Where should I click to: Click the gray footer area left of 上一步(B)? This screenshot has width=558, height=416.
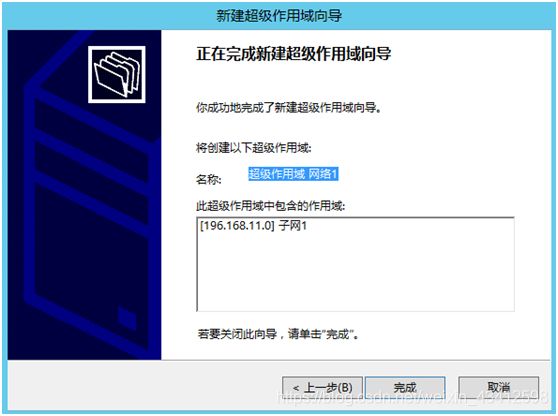click(142, 386)
